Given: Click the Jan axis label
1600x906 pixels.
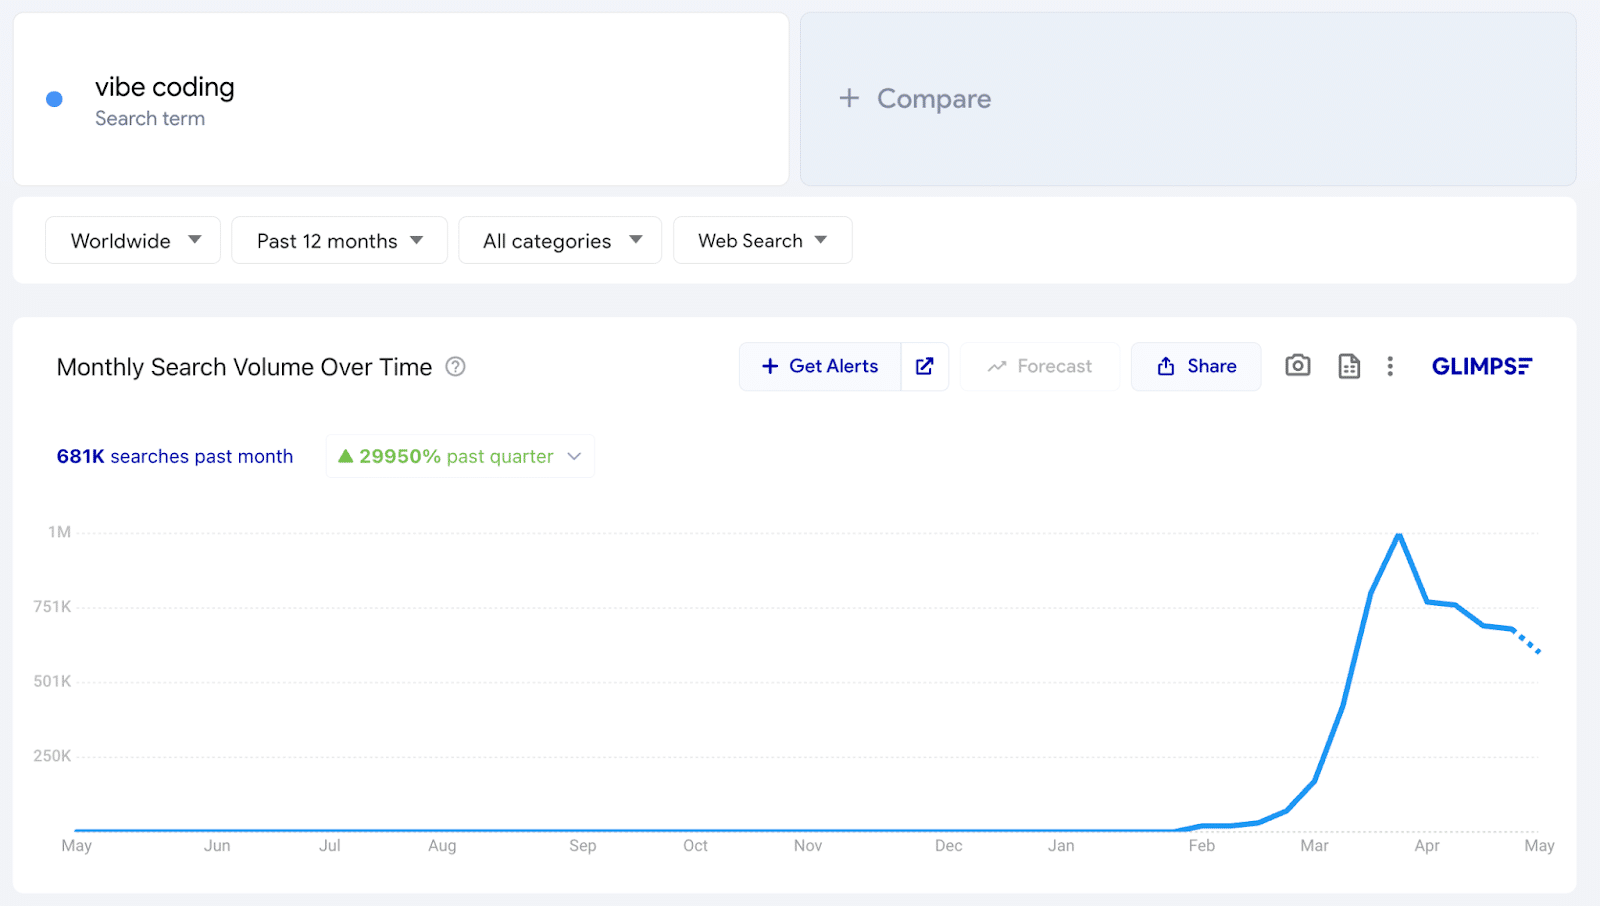Looking at the screenshot, I should click(x=1061, y=846).
